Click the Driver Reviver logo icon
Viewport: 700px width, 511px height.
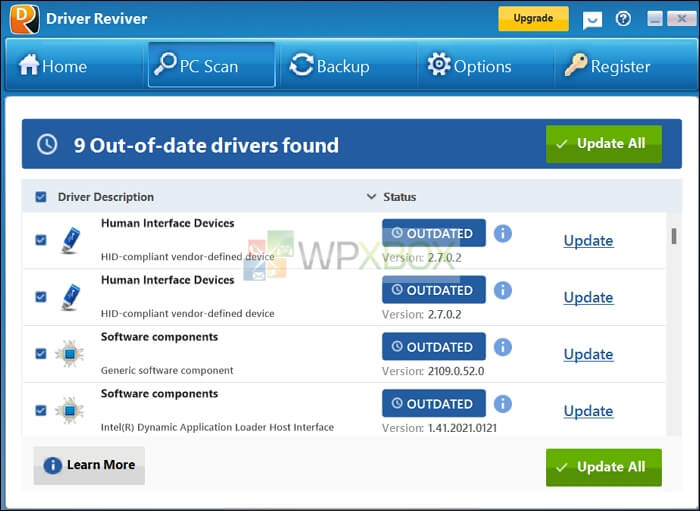click(x=25, y=19)
